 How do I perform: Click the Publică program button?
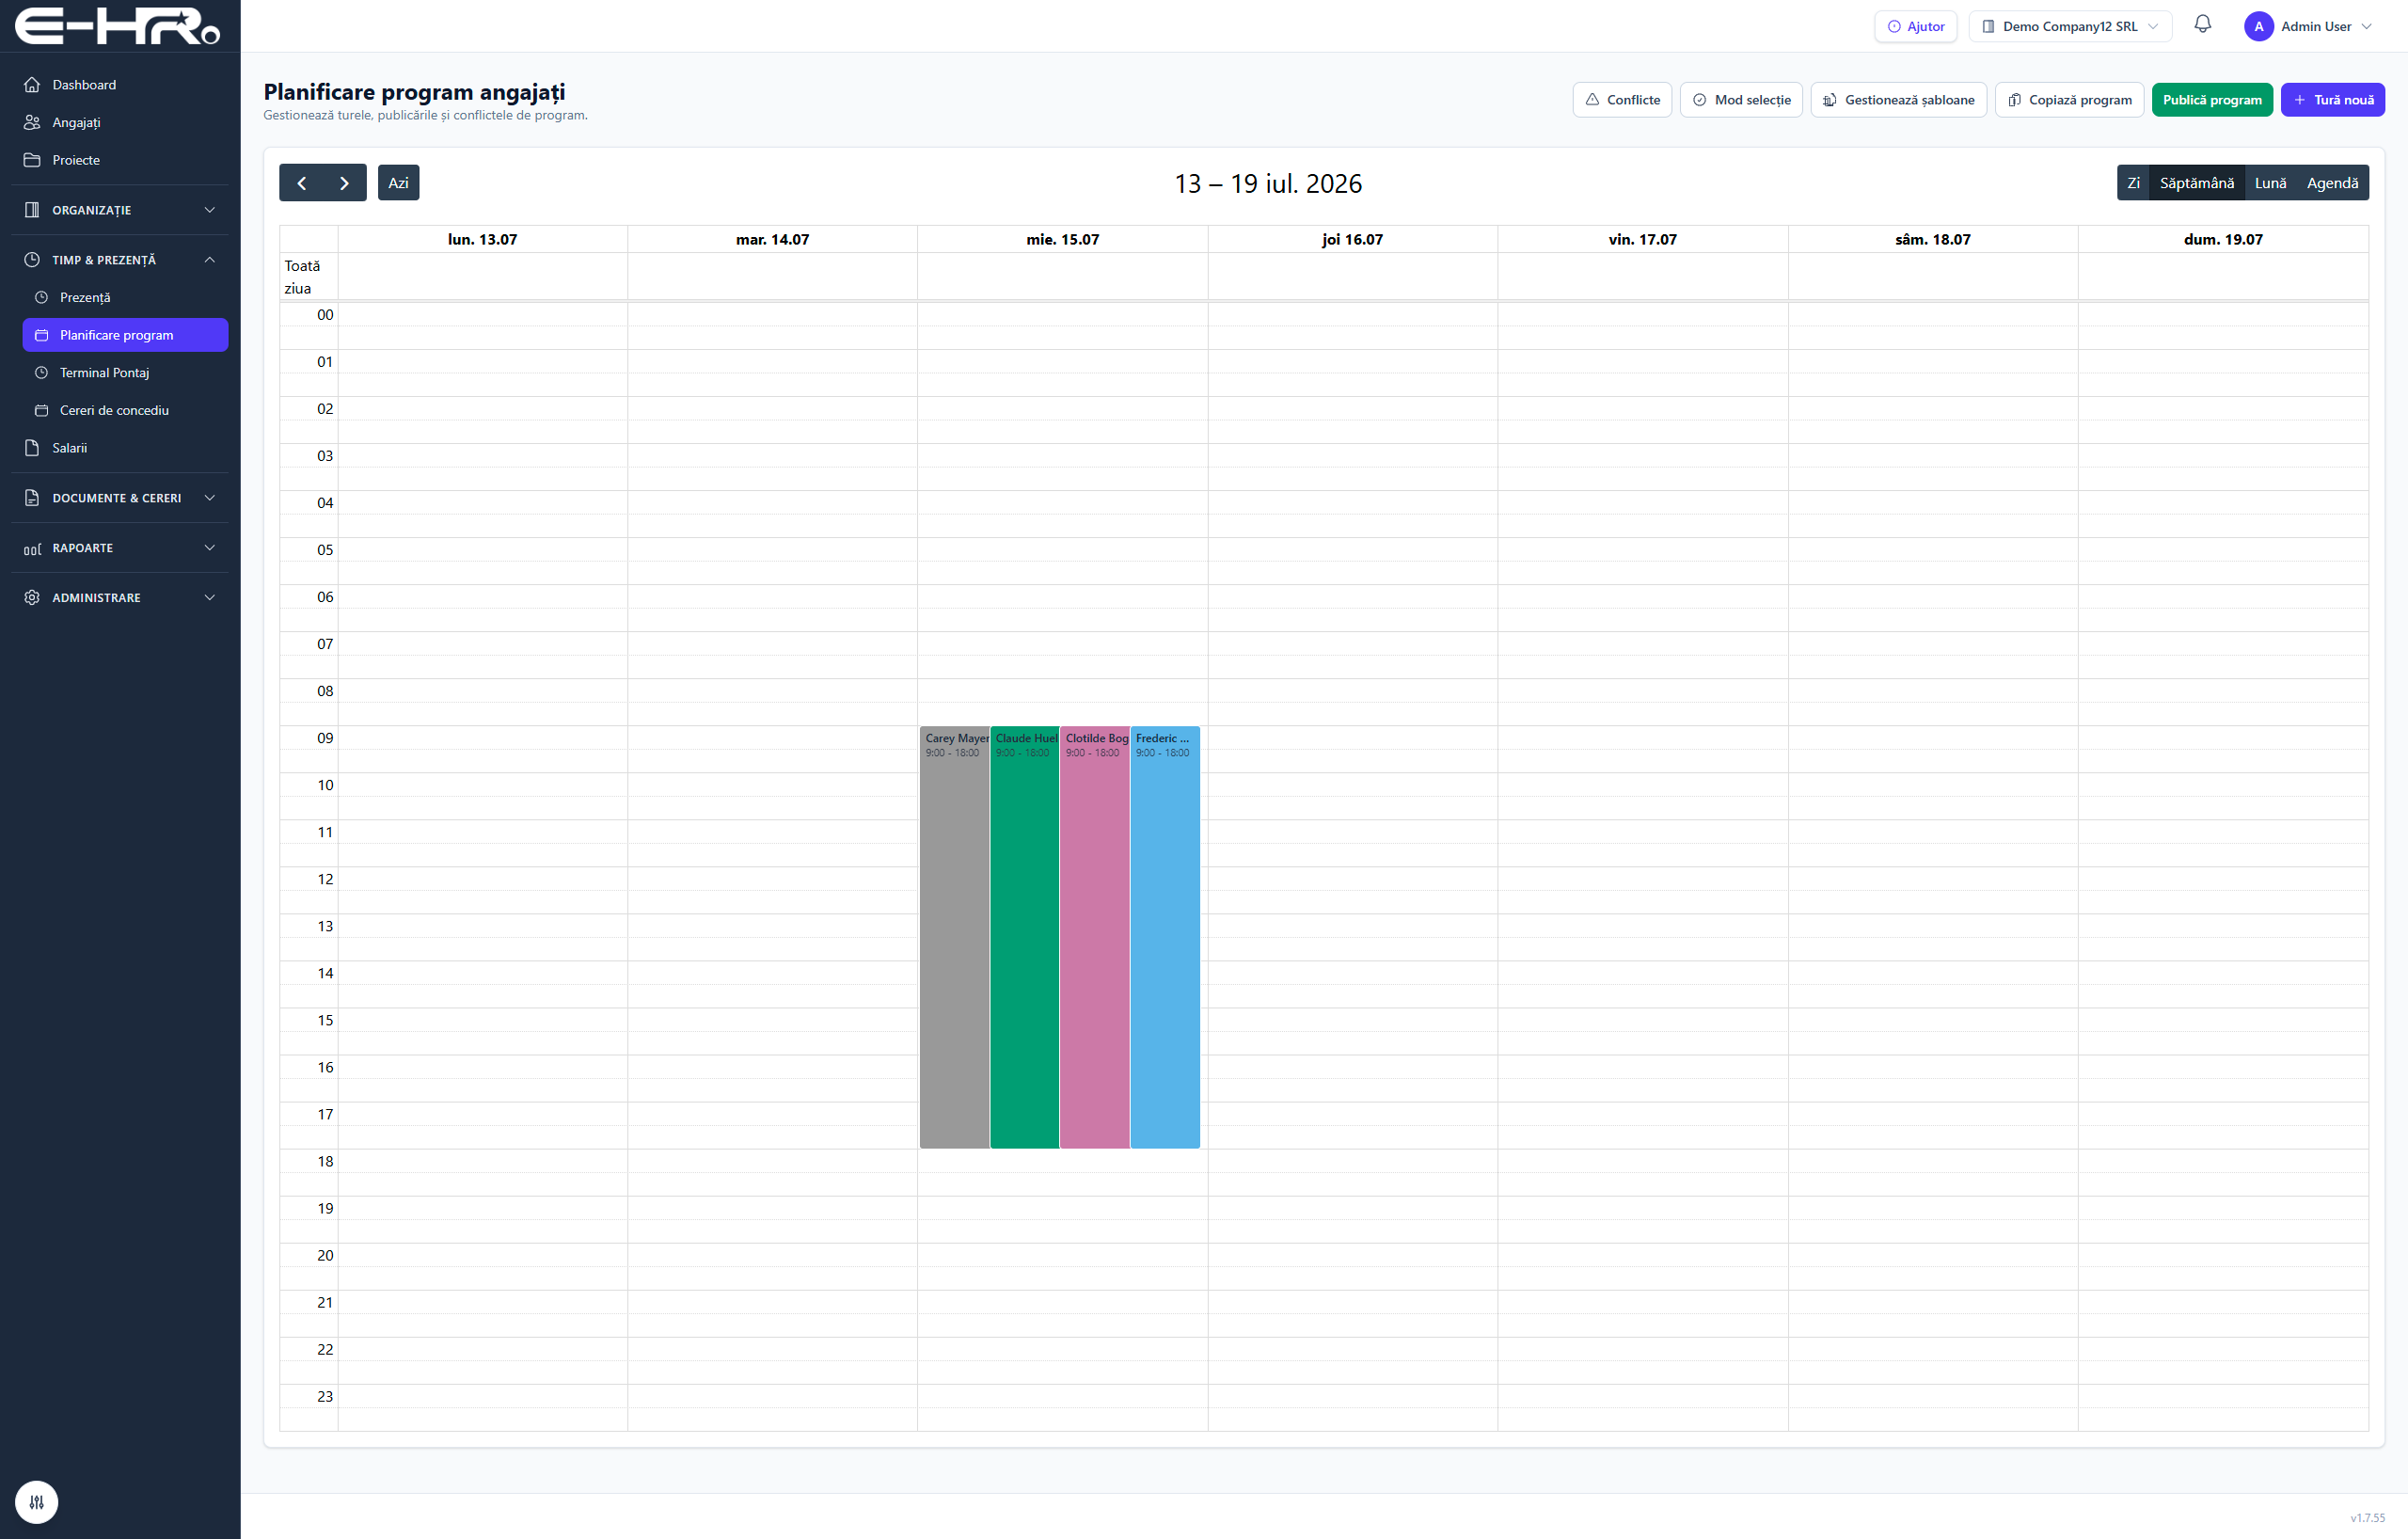coord(2212,100)
